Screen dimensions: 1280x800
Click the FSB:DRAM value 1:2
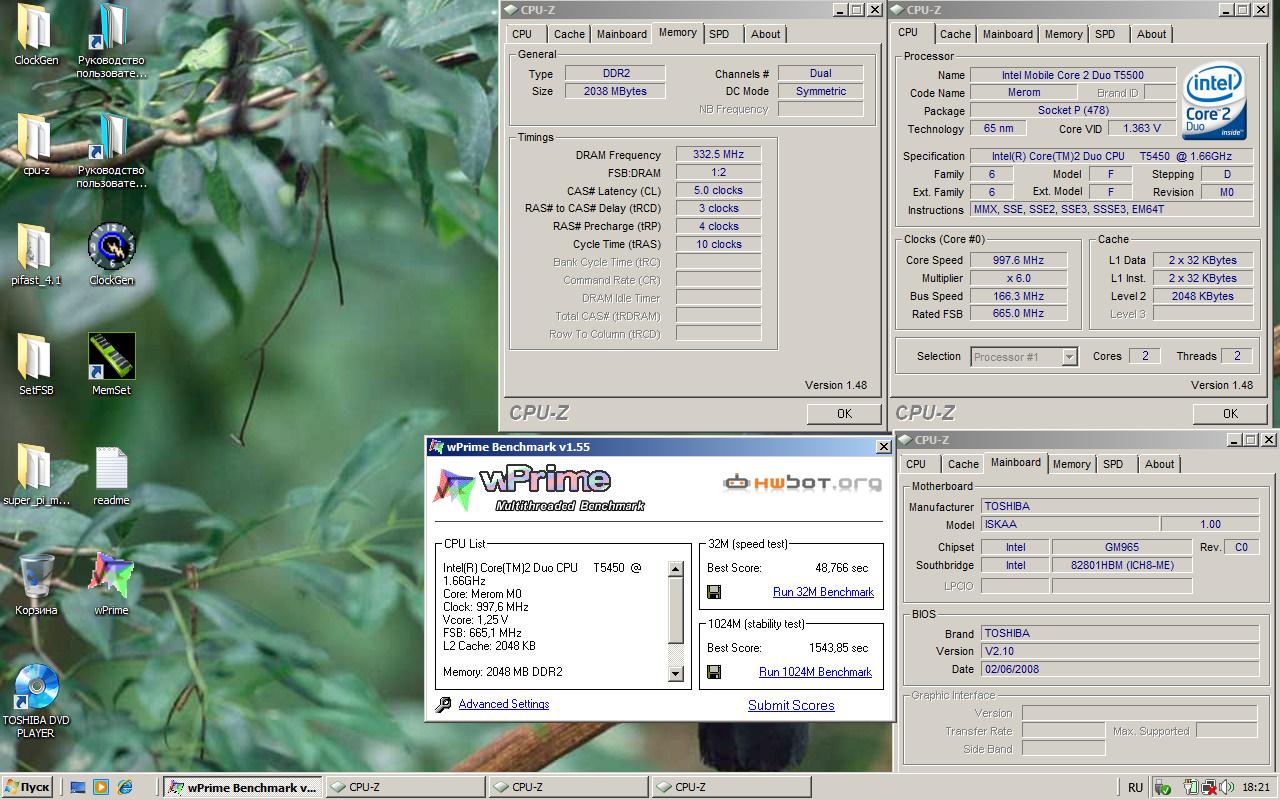718,172
